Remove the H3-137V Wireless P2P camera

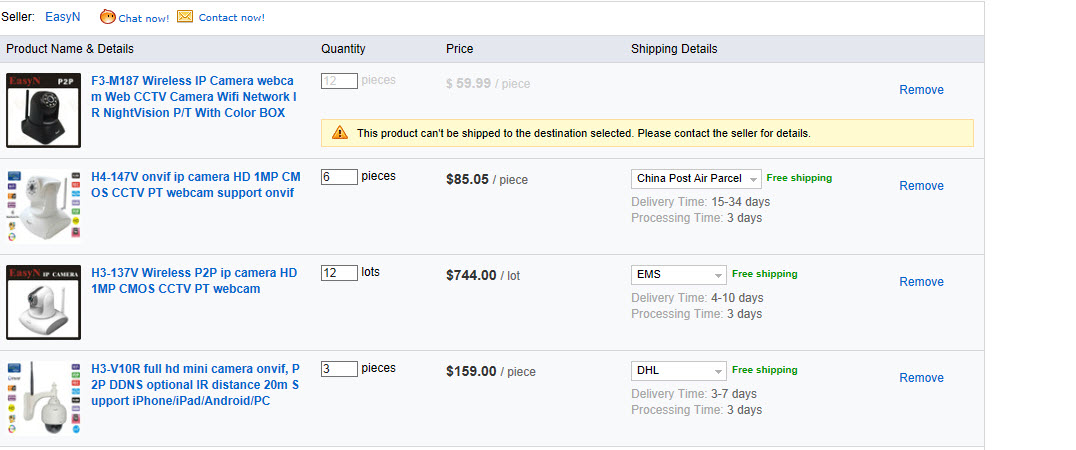pos(921,282)
